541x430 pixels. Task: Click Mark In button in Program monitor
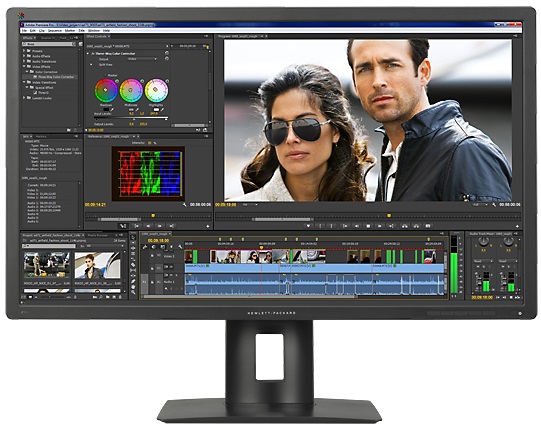coord(320,226)
